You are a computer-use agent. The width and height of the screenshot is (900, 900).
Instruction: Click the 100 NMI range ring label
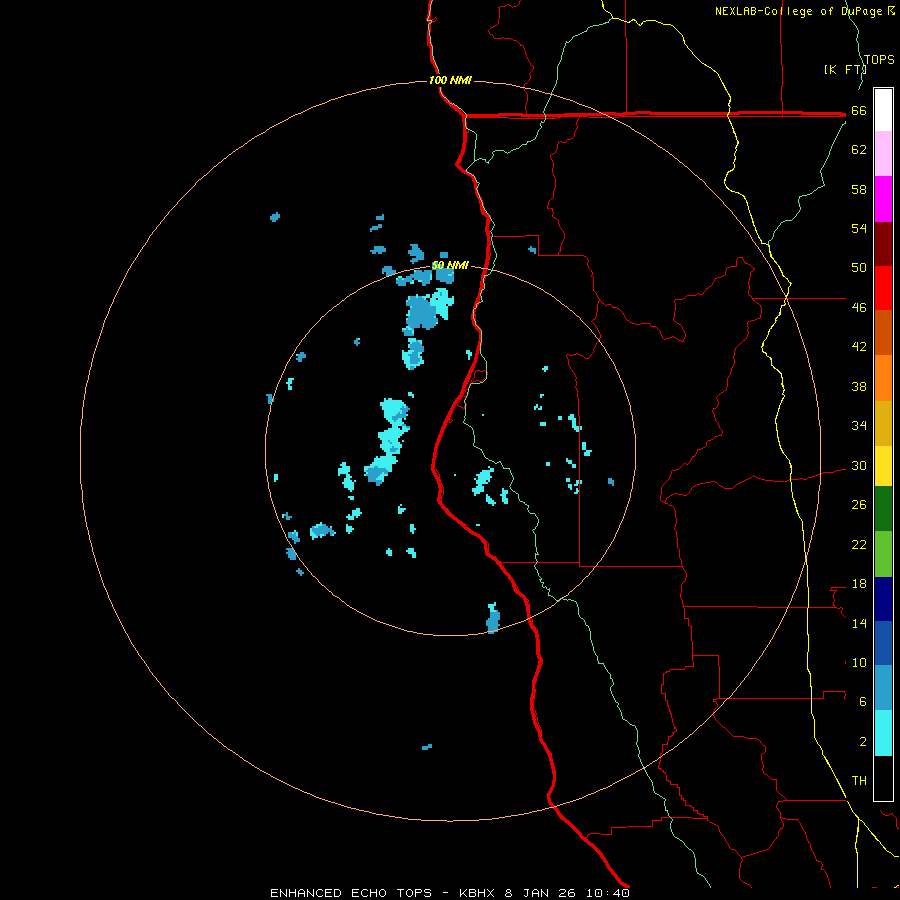451,80
